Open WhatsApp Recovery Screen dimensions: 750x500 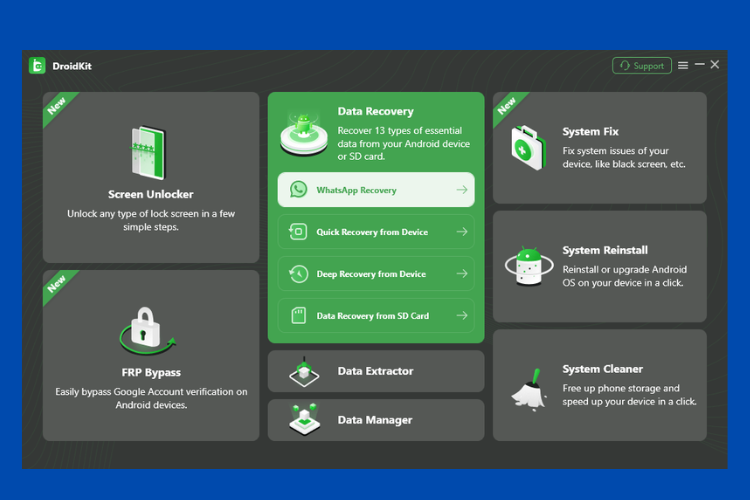(x=376, y=189)
